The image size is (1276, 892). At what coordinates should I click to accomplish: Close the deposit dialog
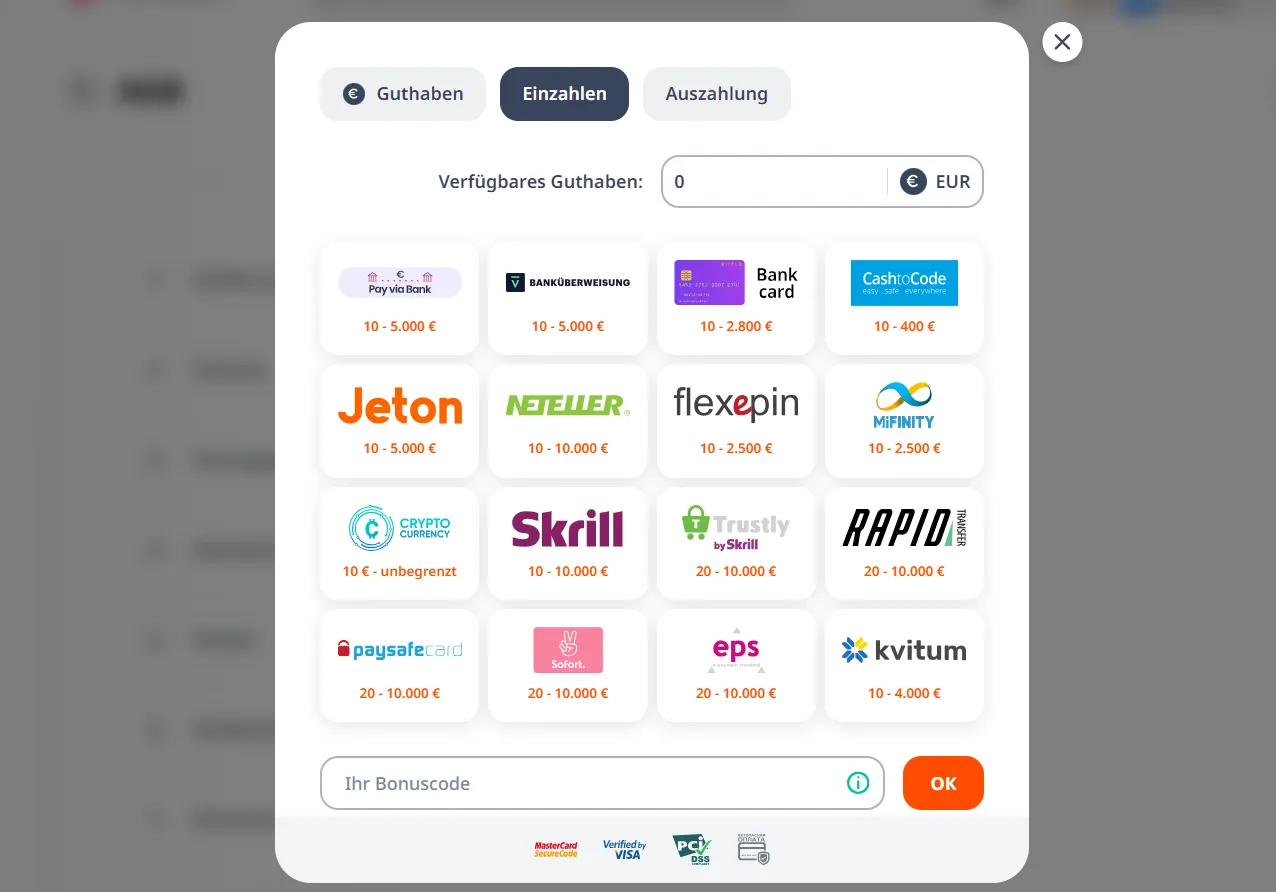pos(1062,42)
